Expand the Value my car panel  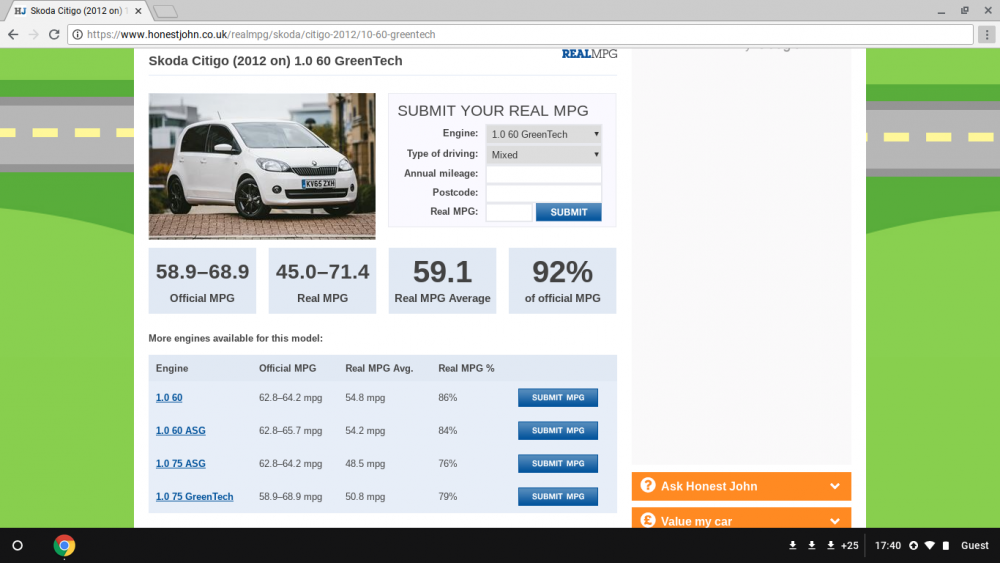coord(741,518)
